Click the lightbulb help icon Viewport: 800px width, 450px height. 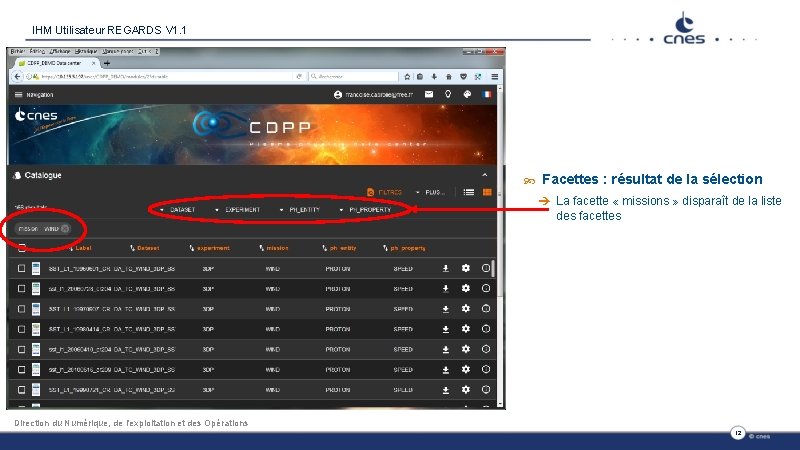point(448,94)
